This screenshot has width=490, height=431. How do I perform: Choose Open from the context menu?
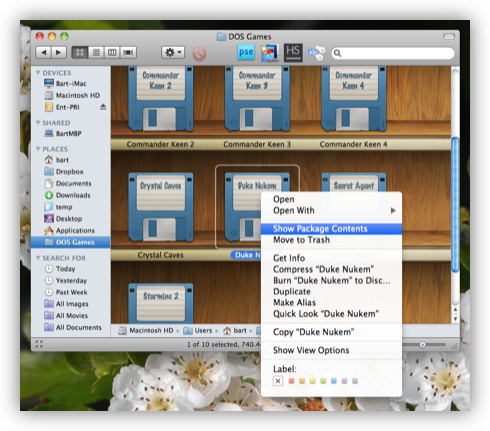[x=331, y=199]
